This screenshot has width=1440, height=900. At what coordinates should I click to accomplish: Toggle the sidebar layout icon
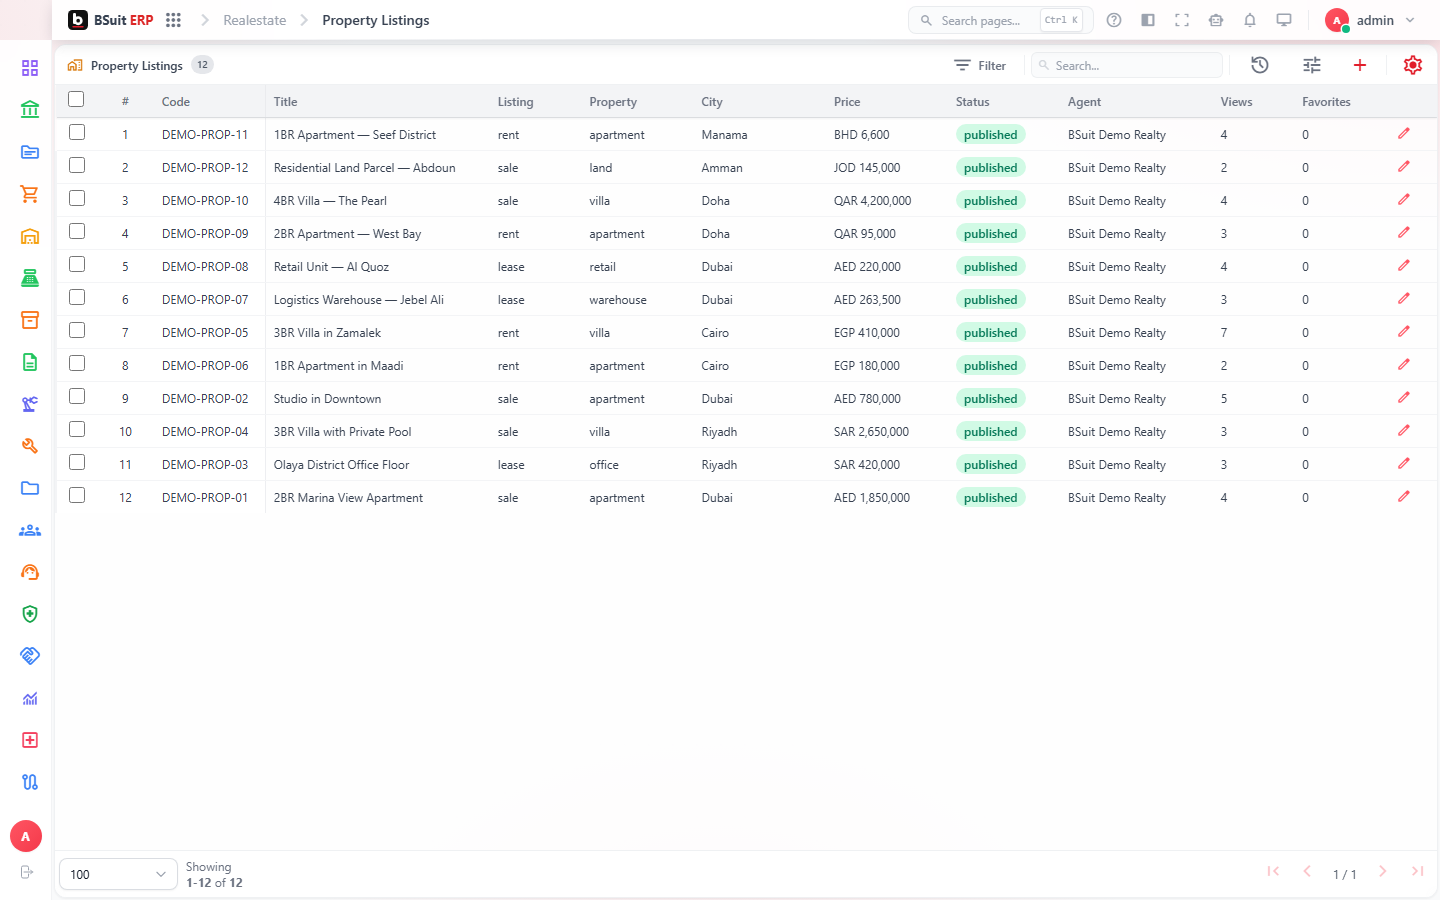coord(1148,20)
